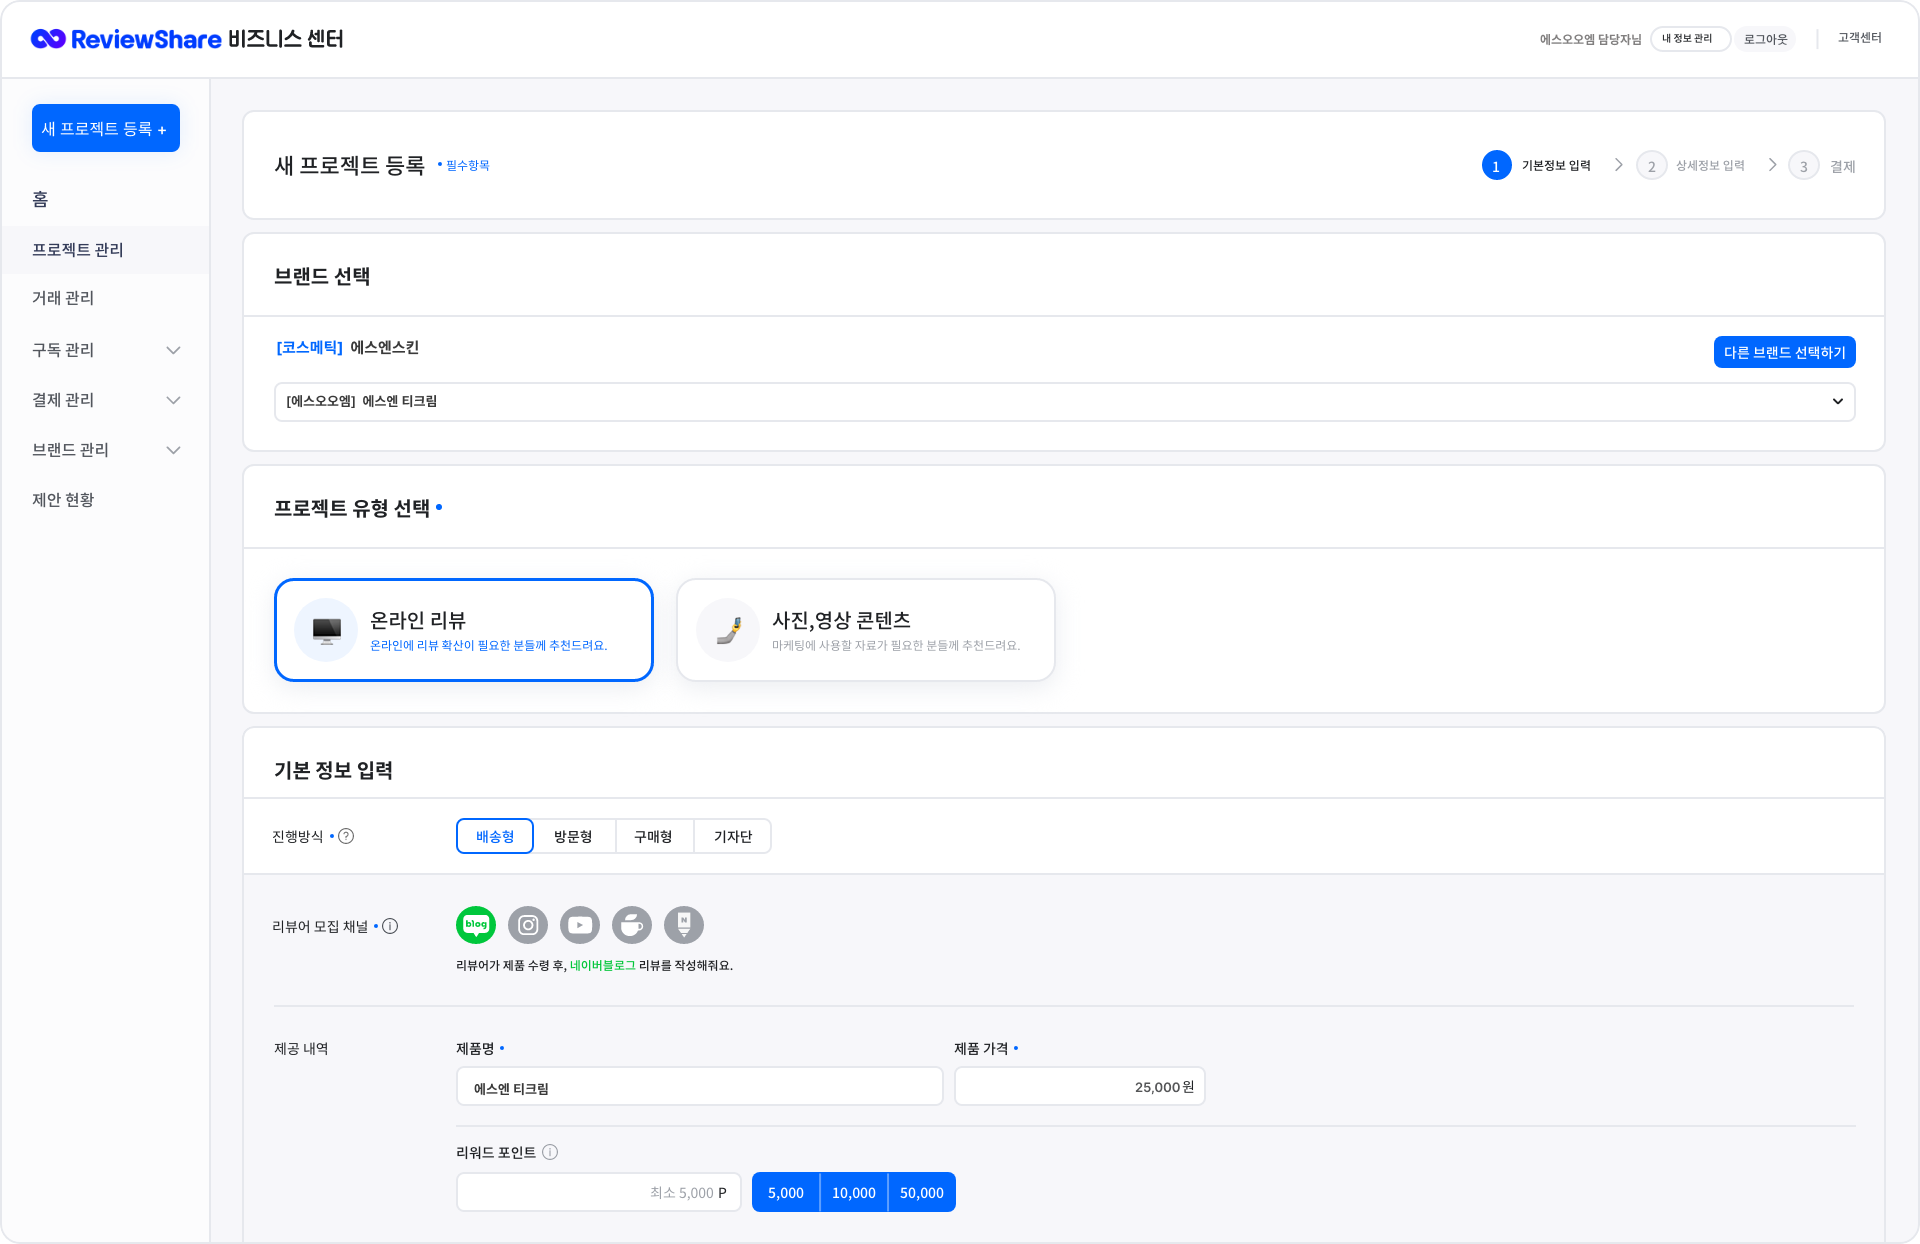This screenshot has width=1920, height=1244.
Task: Choose the 사진,영상 콘텐츠 project type card
Action: coord(866,630)
